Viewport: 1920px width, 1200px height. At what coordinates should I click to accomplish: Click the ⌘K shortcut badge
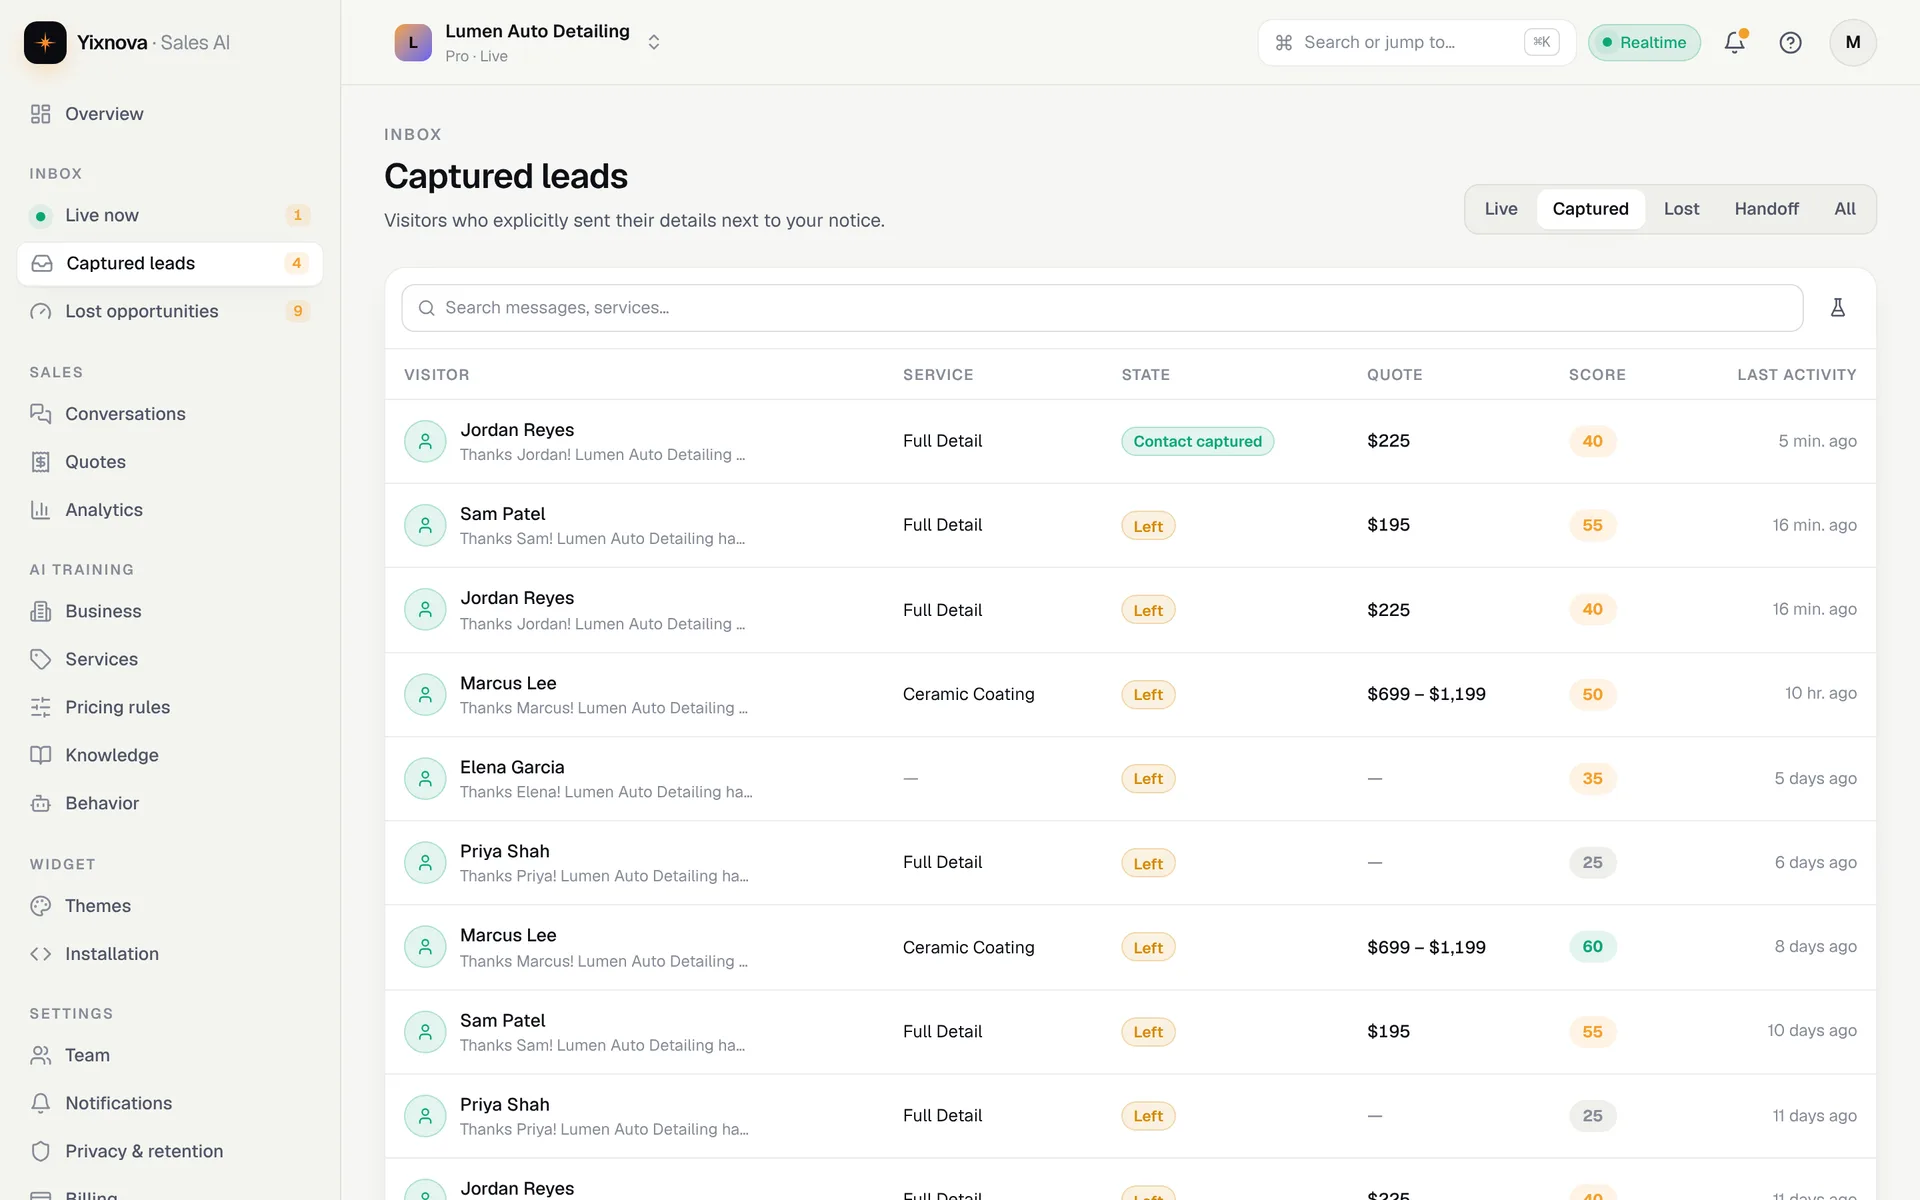click(x=1541, y=42)
